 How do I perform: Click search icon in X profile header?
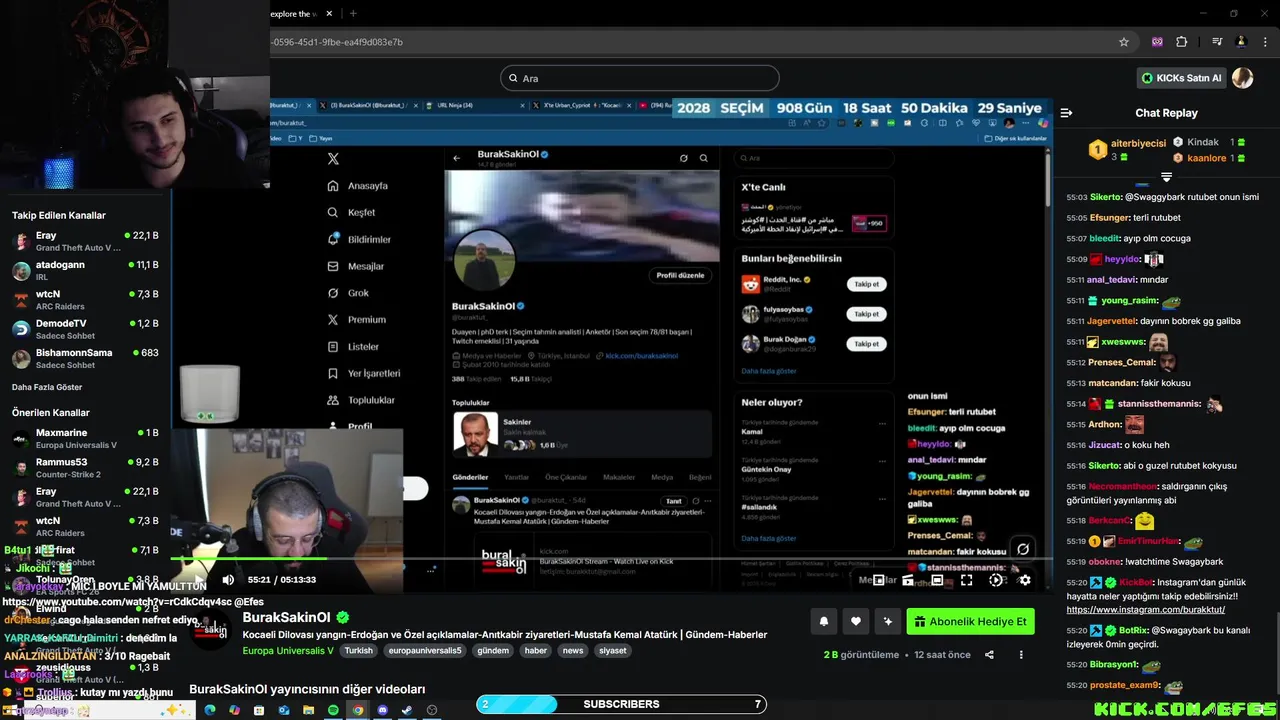coord(704,158)
